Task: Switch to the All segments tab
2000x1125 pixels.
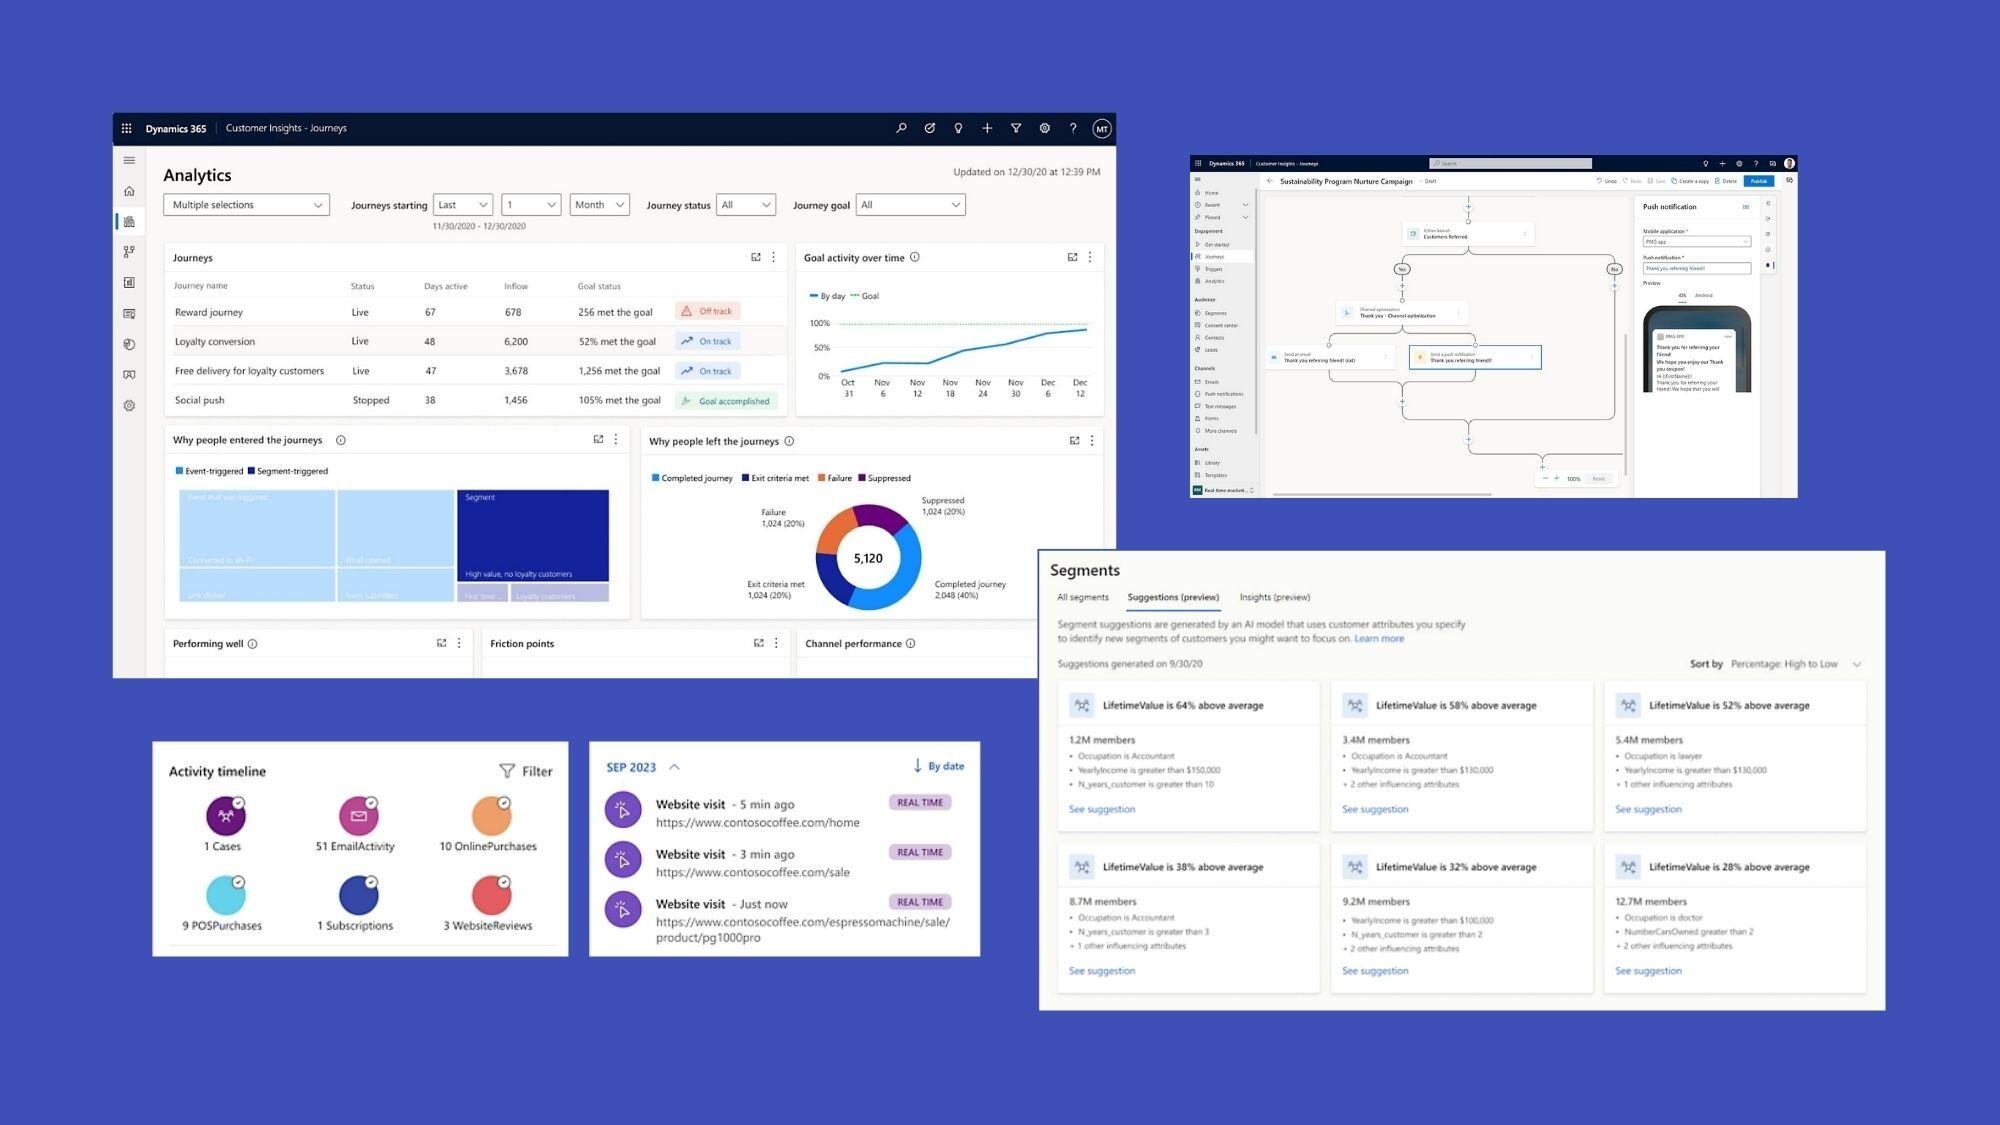Action: pos(1083,597)
